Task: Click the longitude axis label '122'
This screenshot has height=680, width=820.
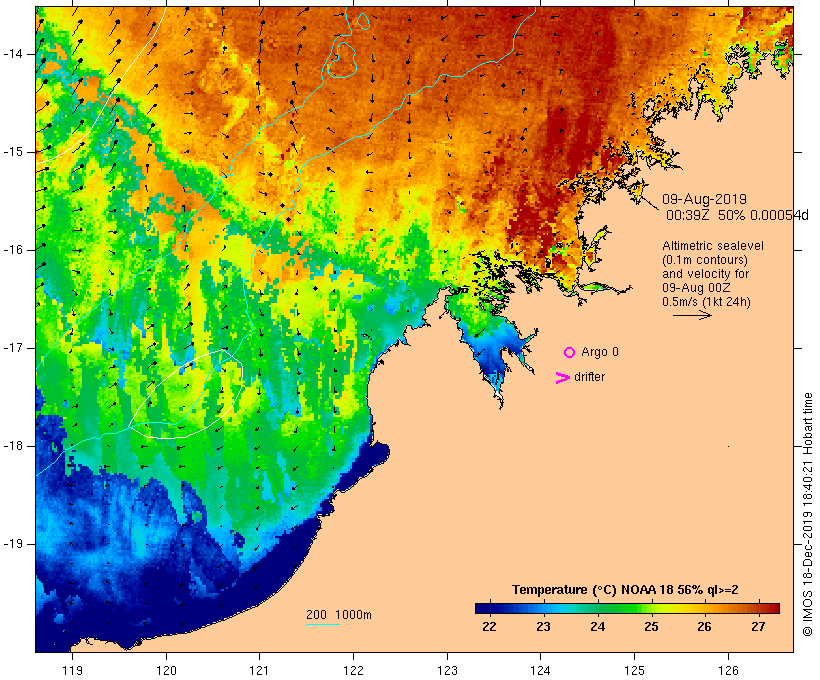Action: click(354, 671)
